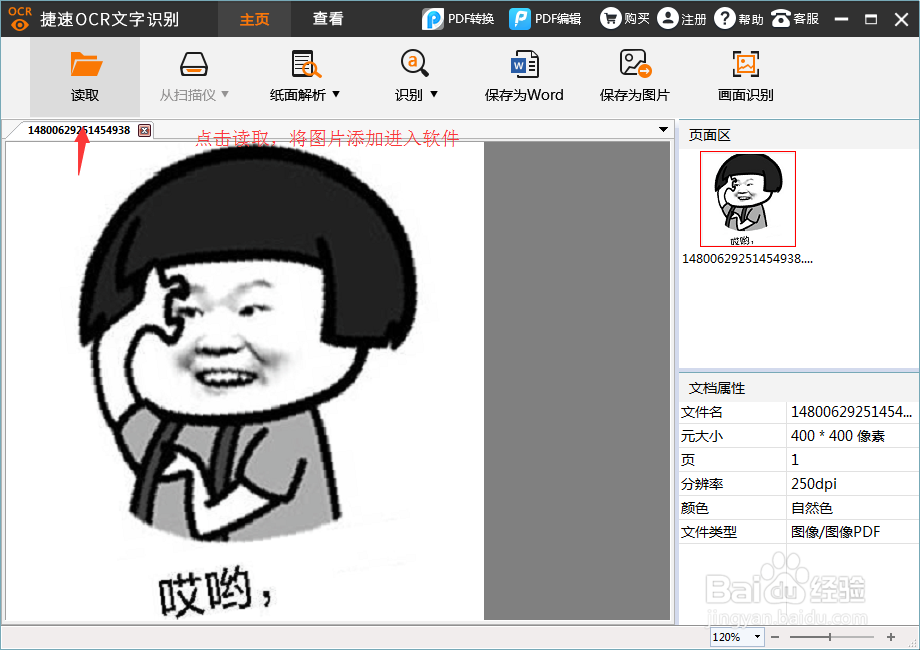The width and height of the screenshot is (920, 650).
Task: Click the 购买 purchase button
Action: tap(624, 18)
